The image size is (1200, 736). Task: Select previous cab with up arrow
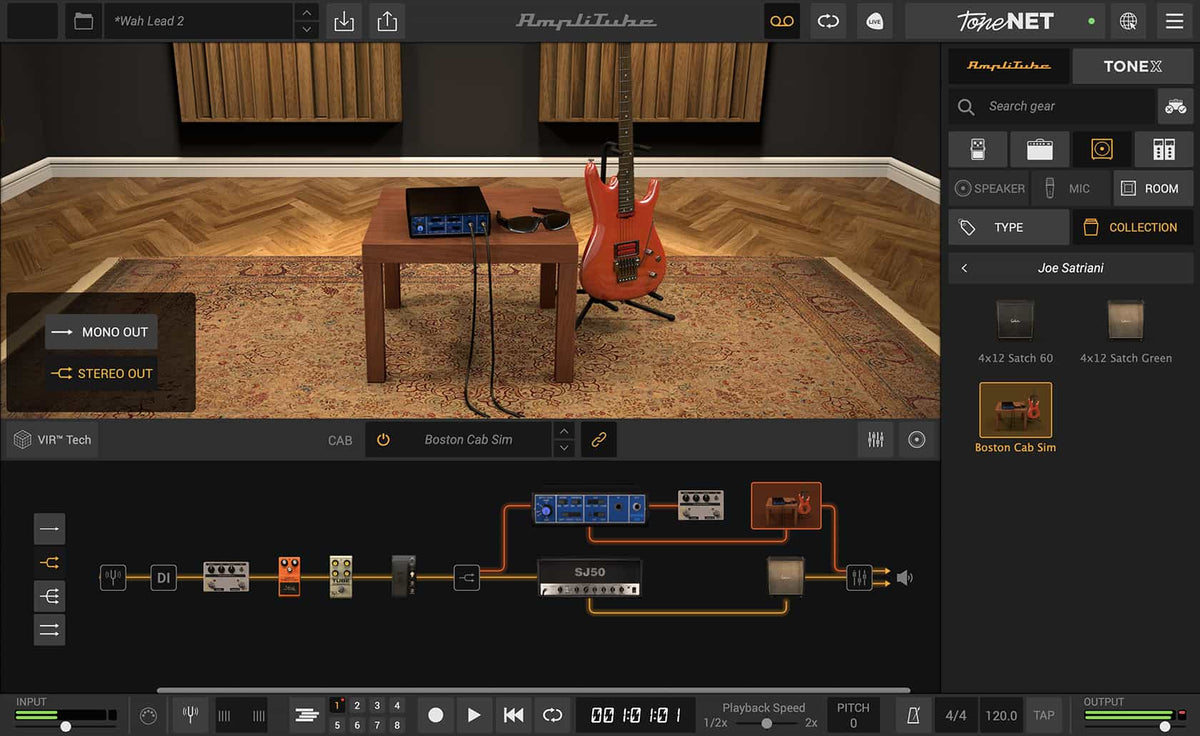pos(564,431)
